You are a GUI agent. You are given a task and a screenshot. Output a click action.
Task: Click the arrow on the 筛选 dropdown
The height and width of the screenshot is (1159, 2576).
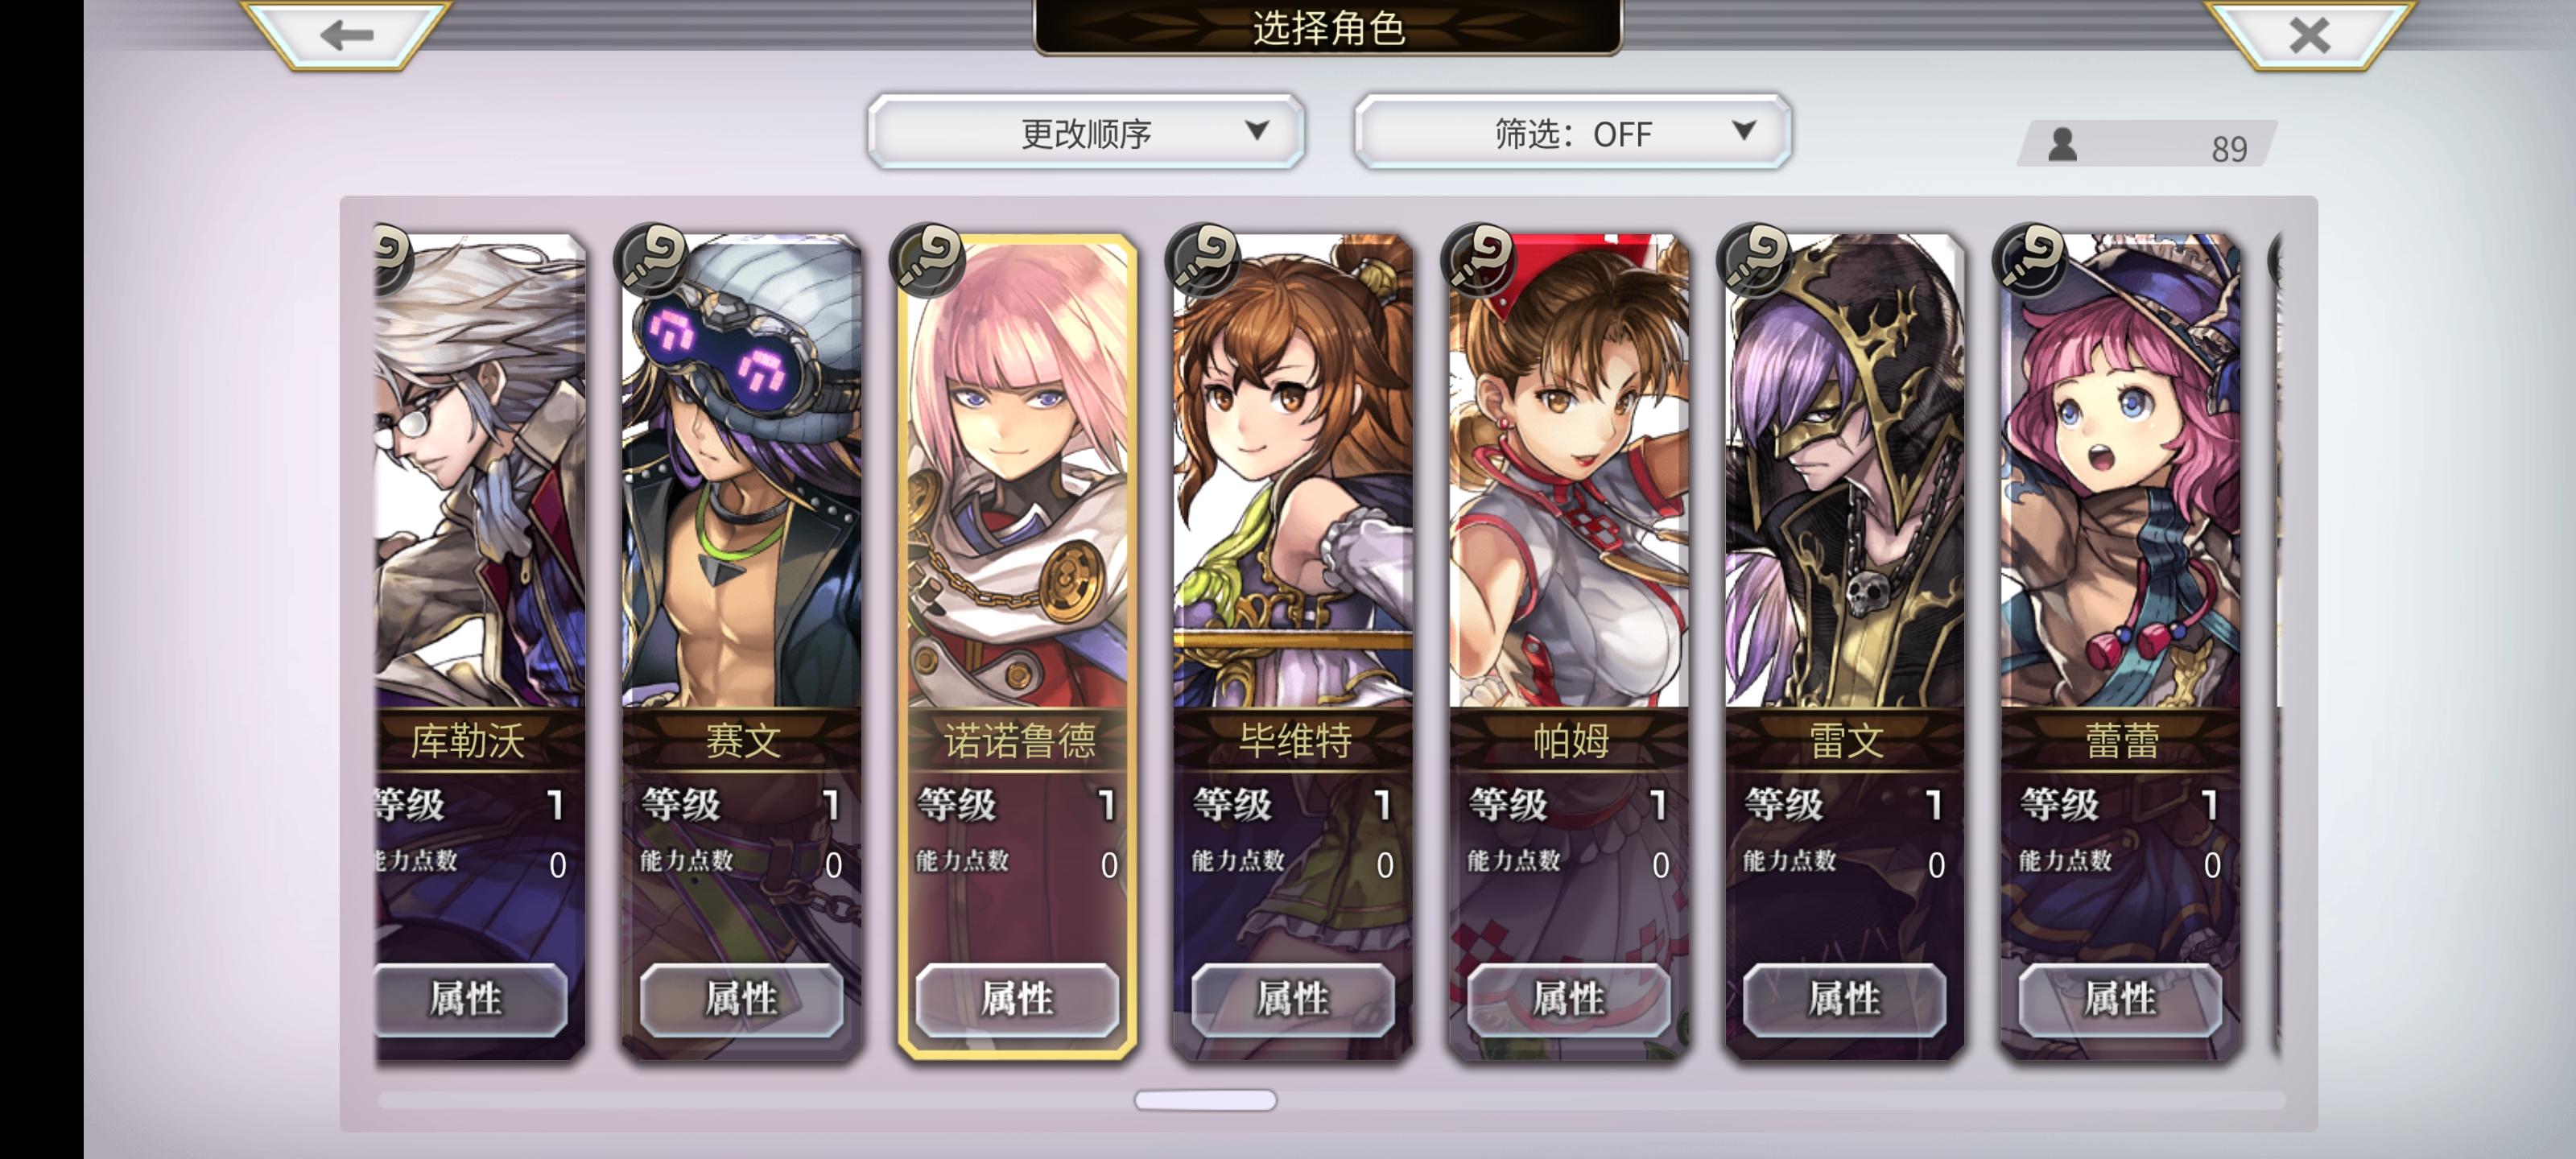pos(1743,131)
